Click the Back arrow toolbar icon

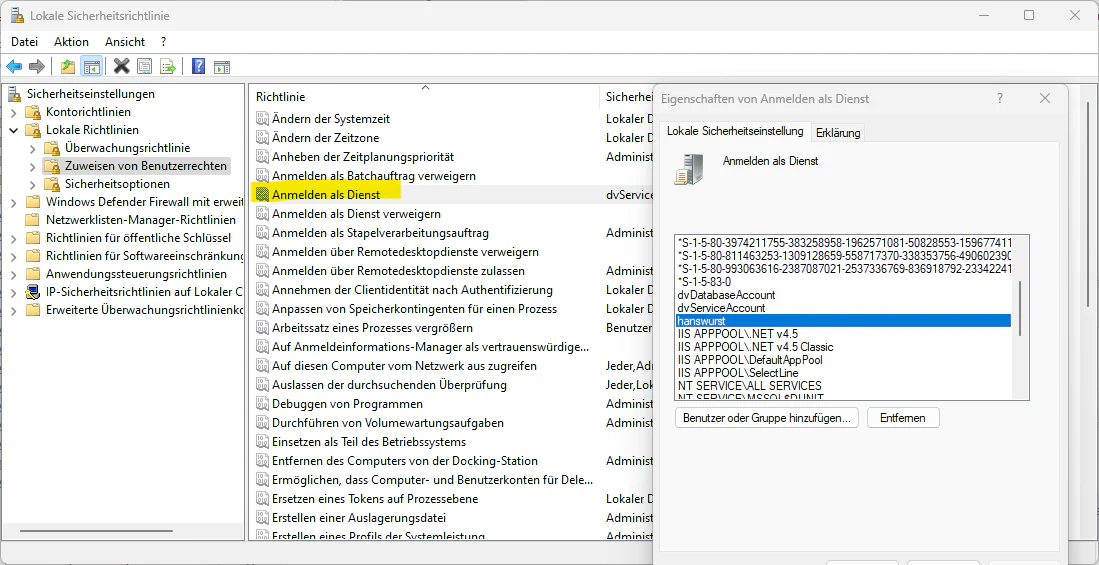coord(14,67)
